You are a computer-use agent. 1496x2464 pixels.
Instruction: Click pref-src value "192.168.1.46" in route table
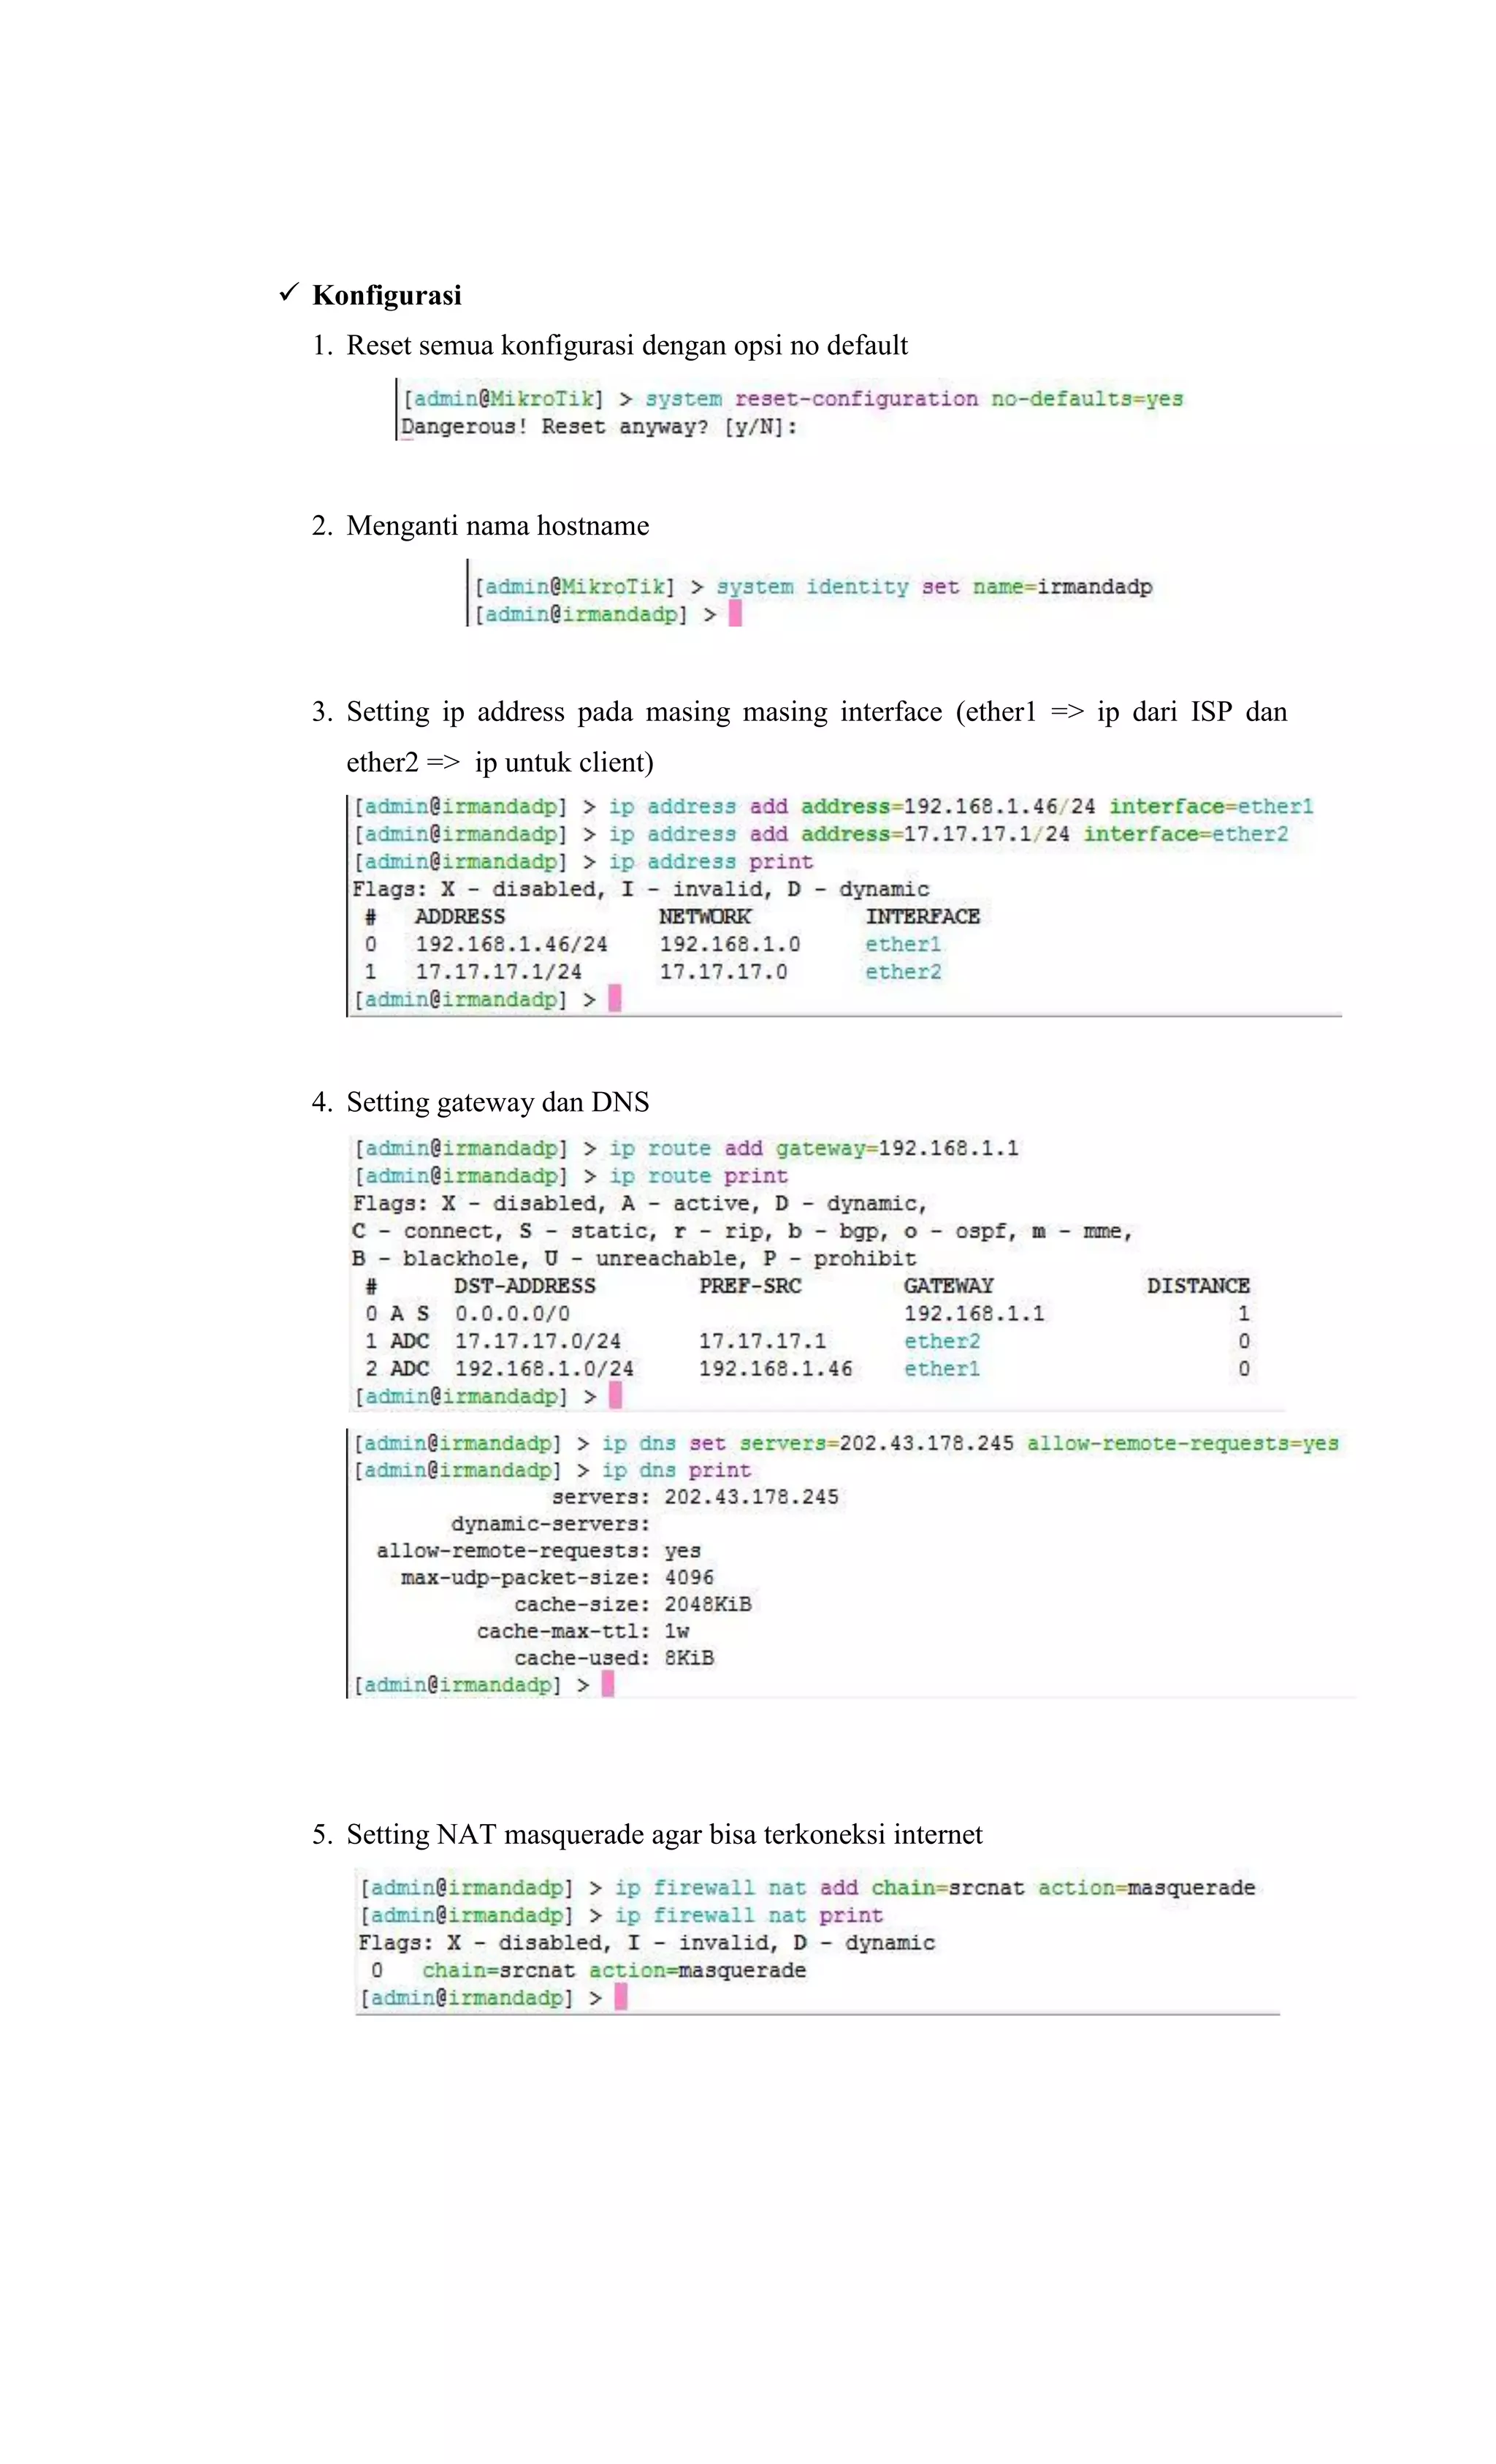point(776,1368)
